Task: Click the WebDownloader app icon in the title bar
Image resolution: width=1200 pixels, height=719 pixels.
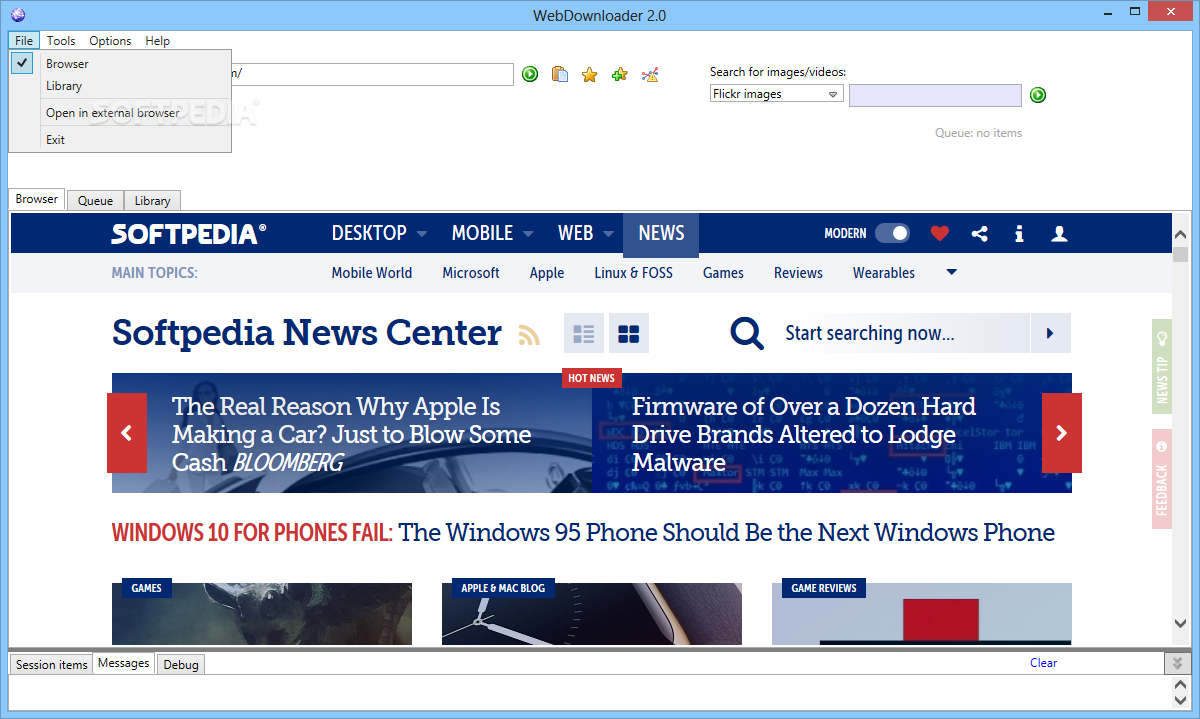Action: 16,14
